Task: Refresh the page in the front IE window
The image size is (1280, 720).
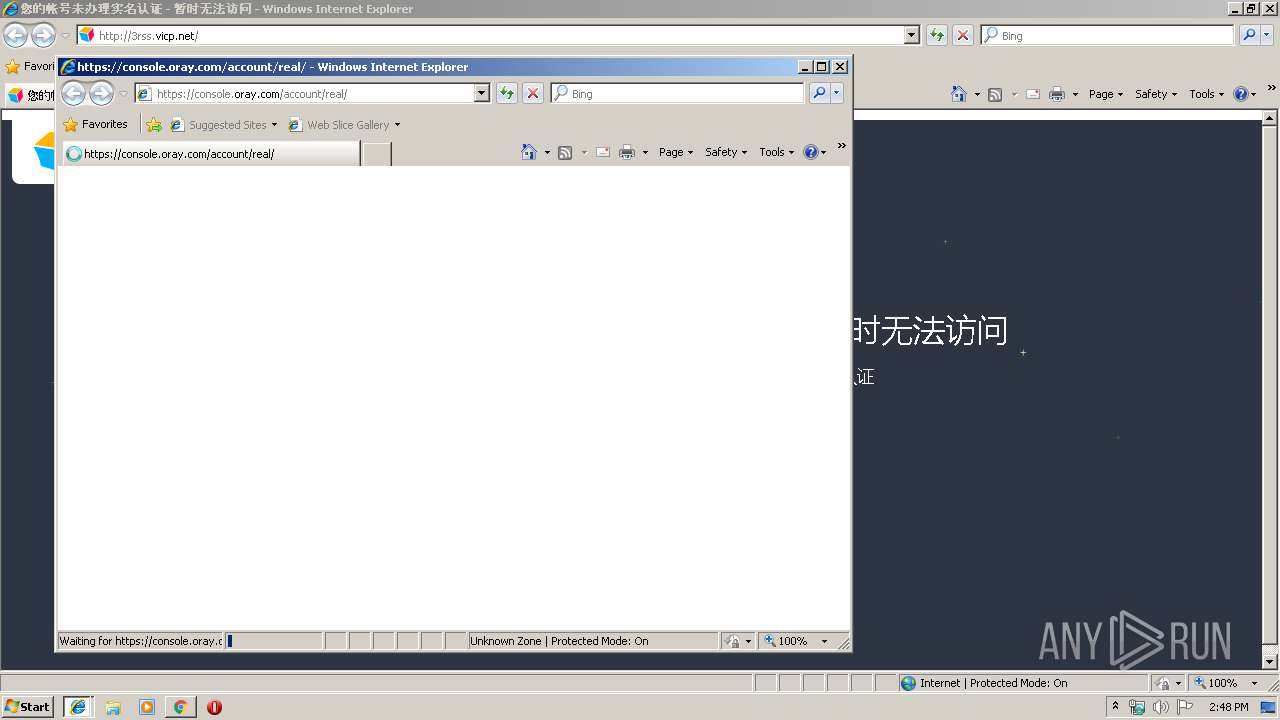Action: [x=507, y=93]
